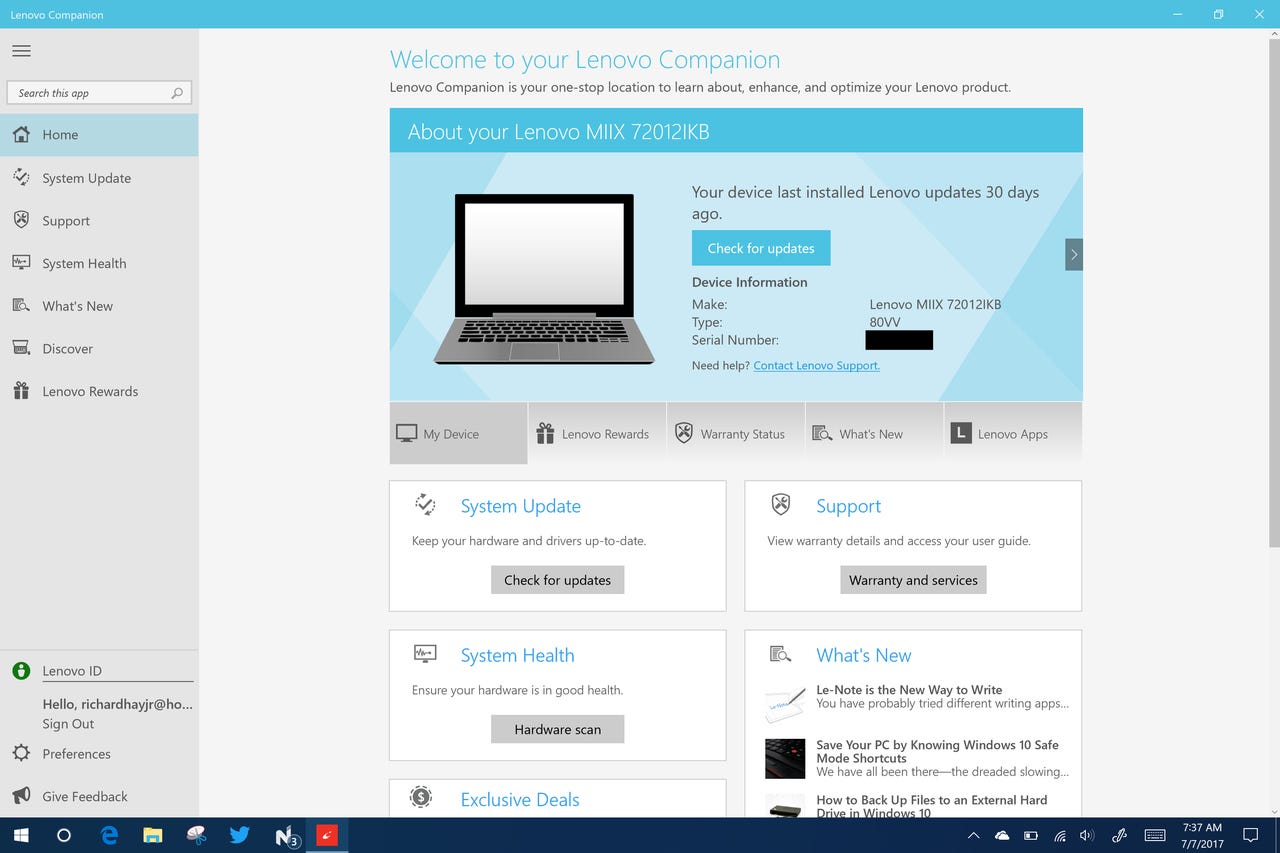Click Check for updates in the banner
1280x853 pixels.
(760, 247)
